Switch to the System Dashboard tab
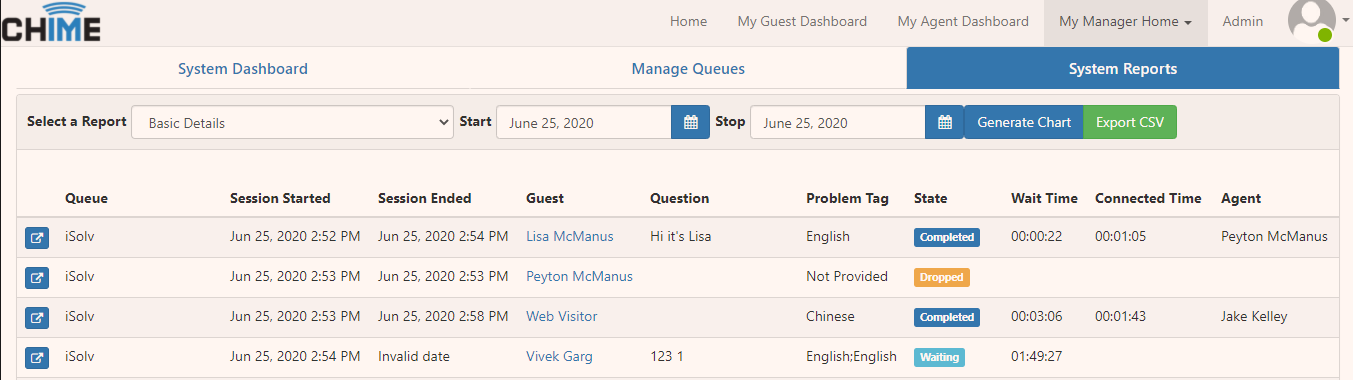The height and width of the screenshot is (380, 1353). [243, 69]
